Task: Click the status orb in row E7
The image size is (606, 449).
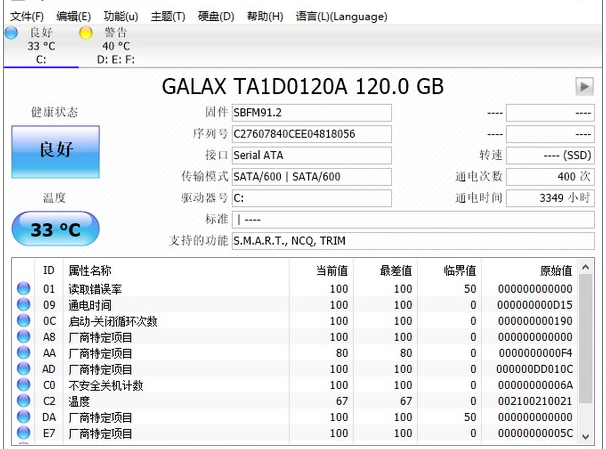Action: tap(24, 433)
